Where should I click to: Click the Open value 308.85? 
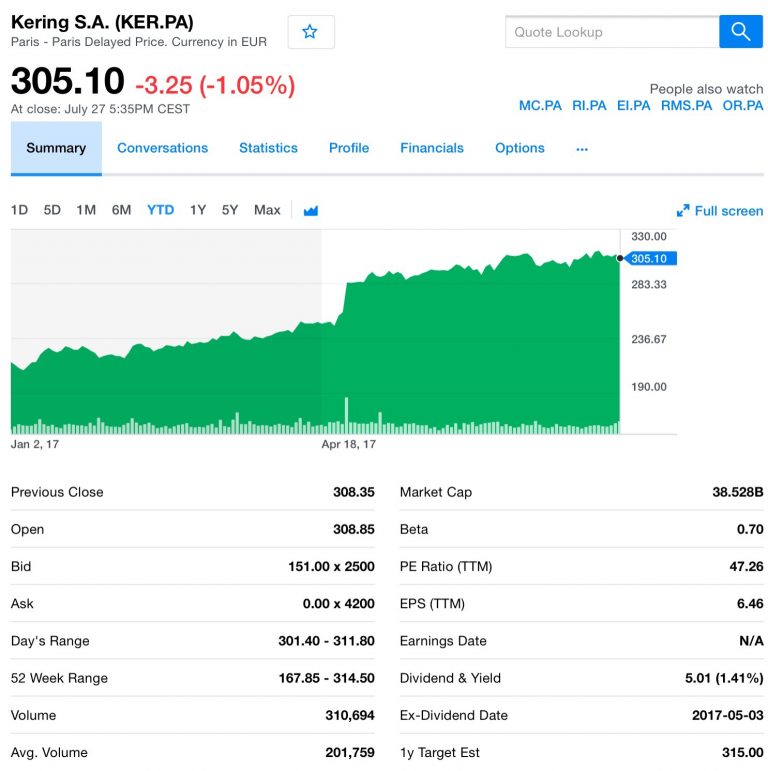tap(354, 530)
